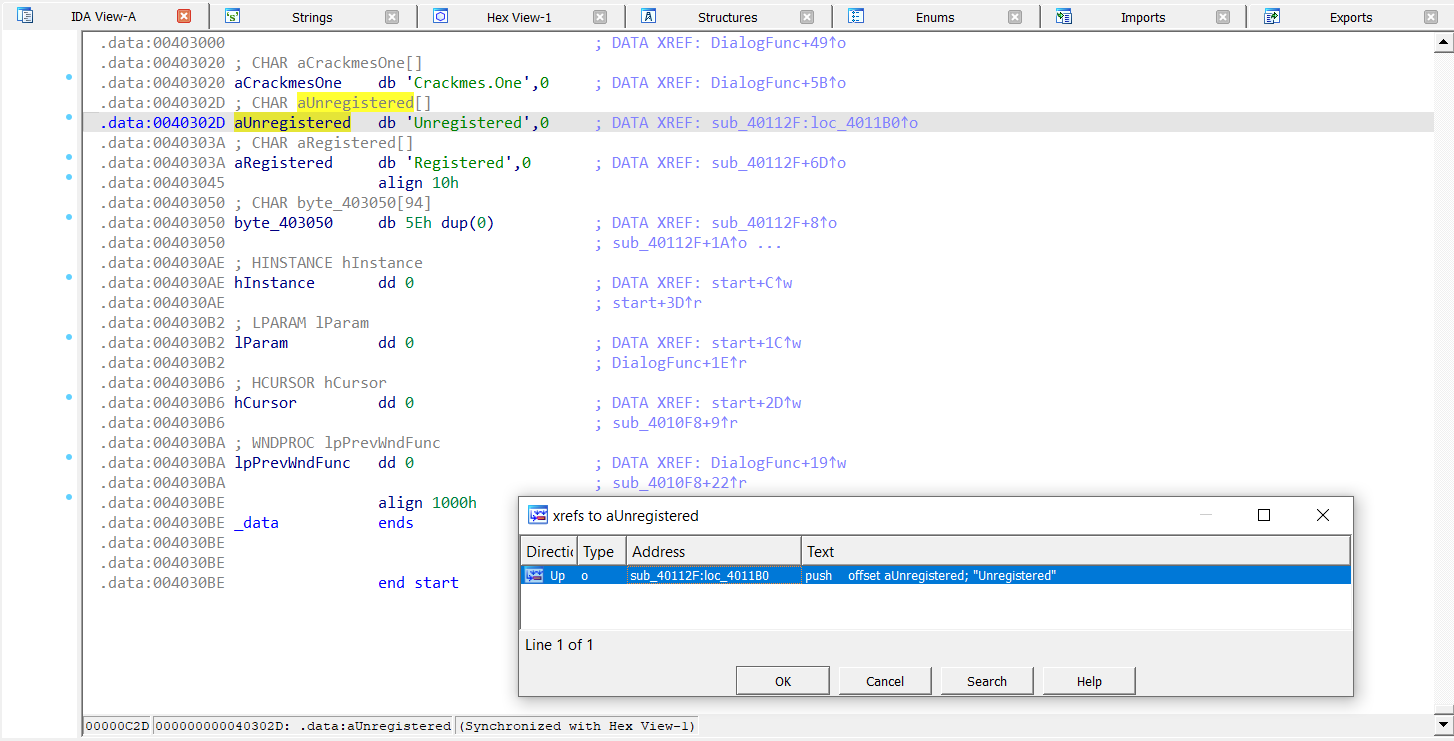1454x741 pixels.
Task: Click the Strings tab icon
Action: 232,16
